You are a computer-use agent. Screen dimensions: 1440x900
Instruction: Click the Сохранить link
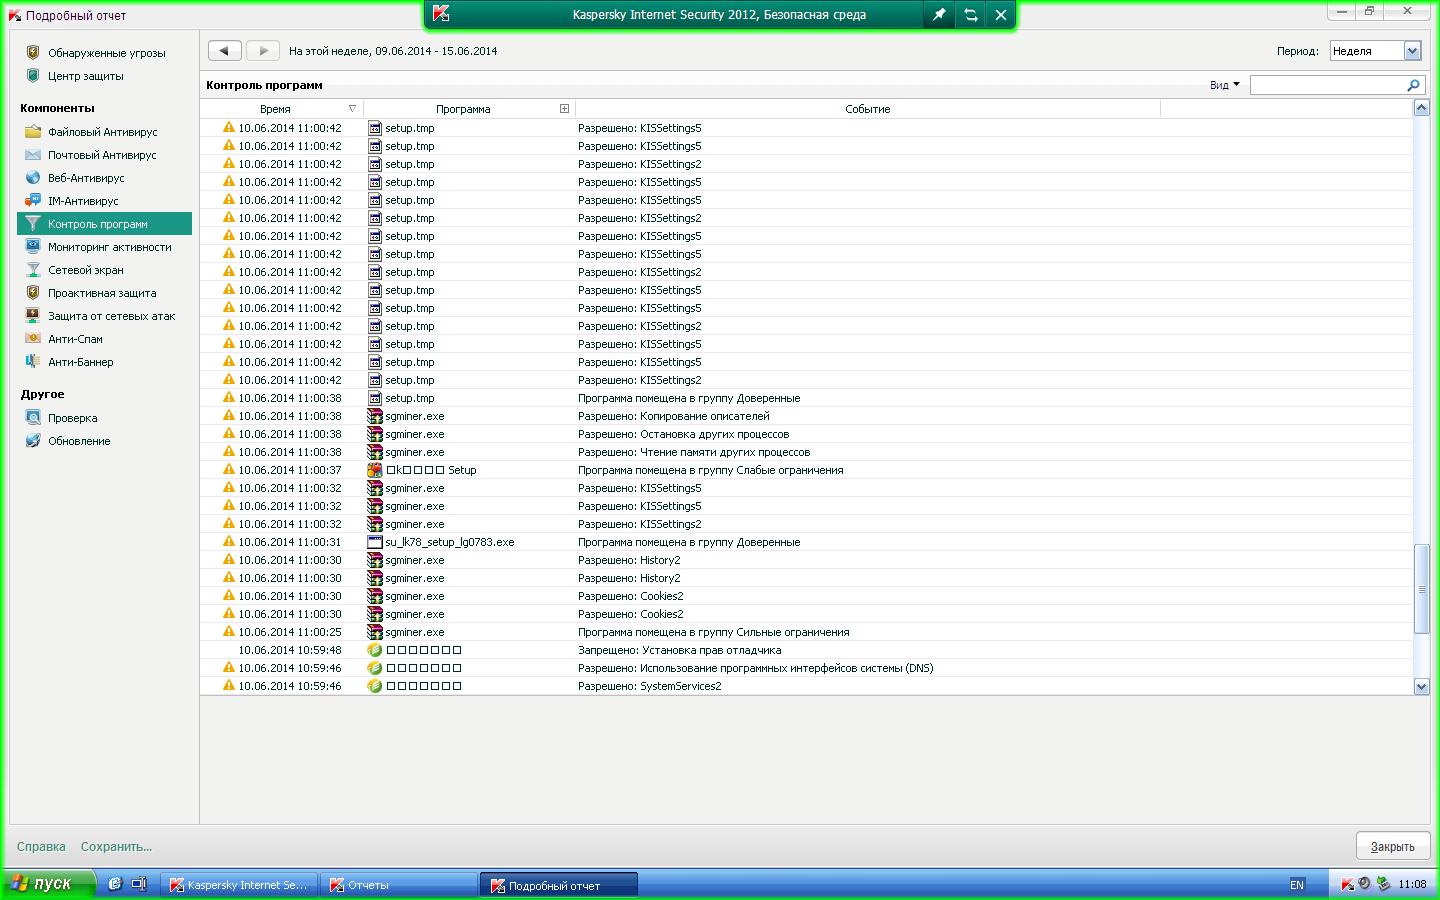tap(116, 846)
